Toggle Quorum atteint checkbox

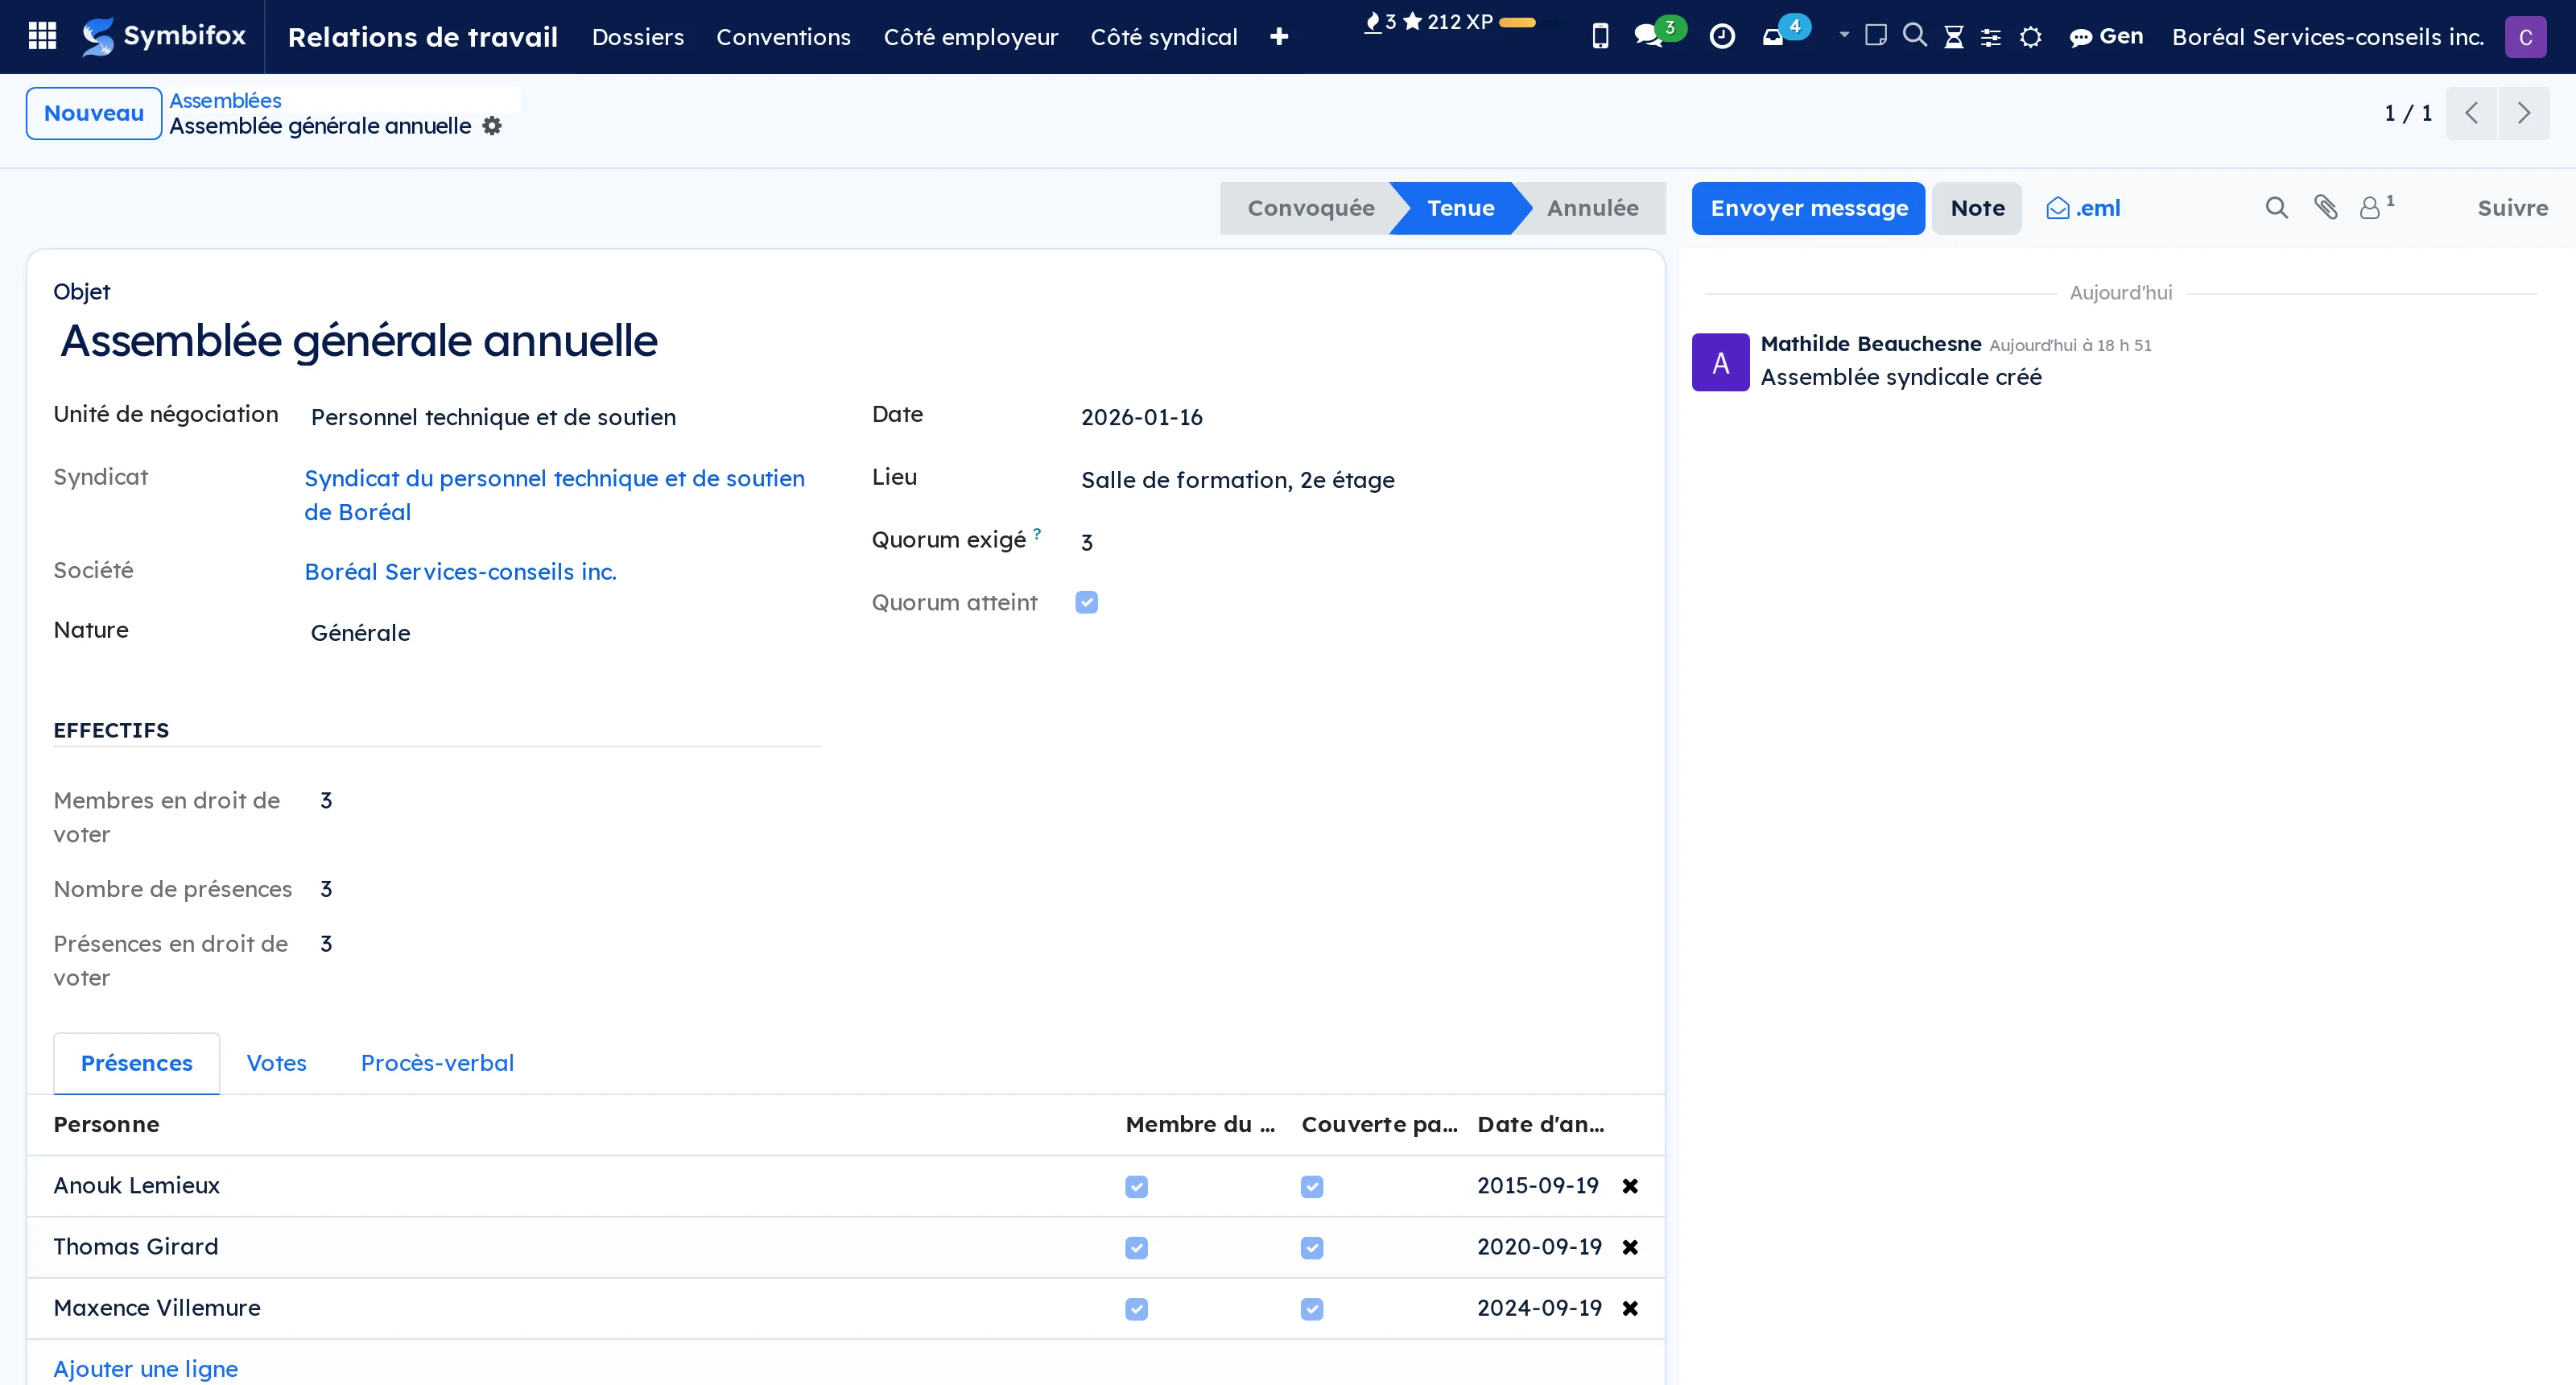coord(1086,602)
